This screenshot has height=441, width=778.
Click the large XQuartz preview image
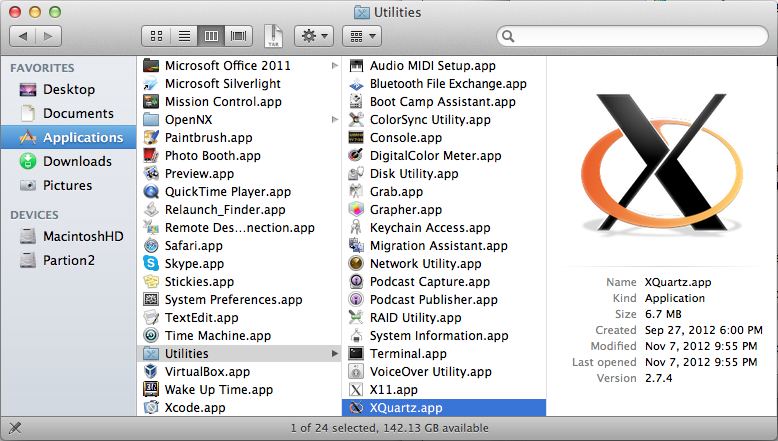[x=664, y=170]
